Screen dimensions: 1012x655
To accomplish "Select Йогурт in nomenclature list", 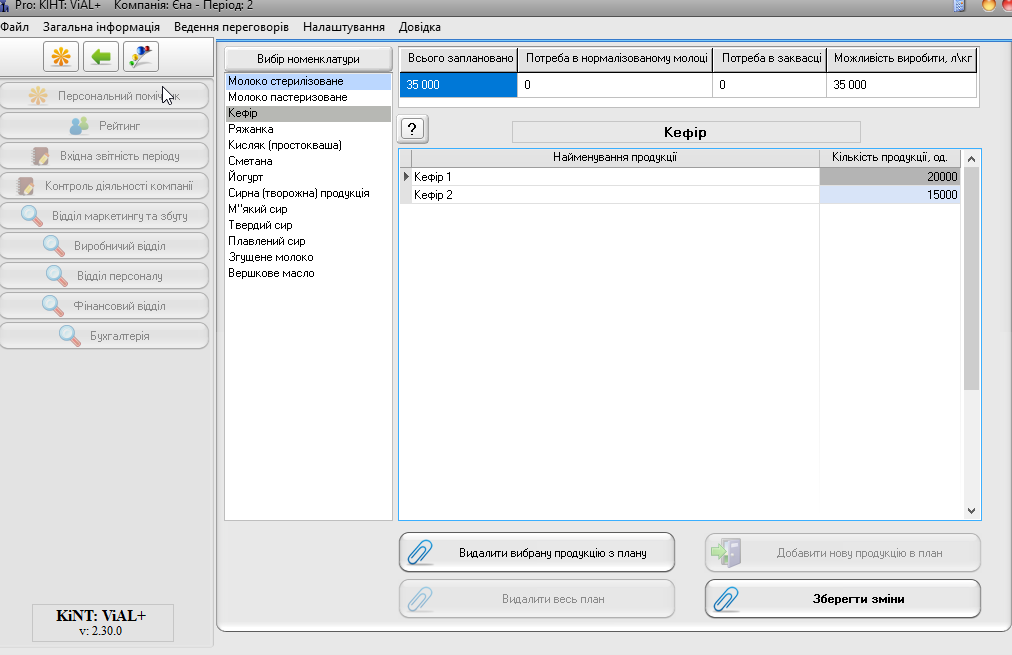I will coord(309,177).
